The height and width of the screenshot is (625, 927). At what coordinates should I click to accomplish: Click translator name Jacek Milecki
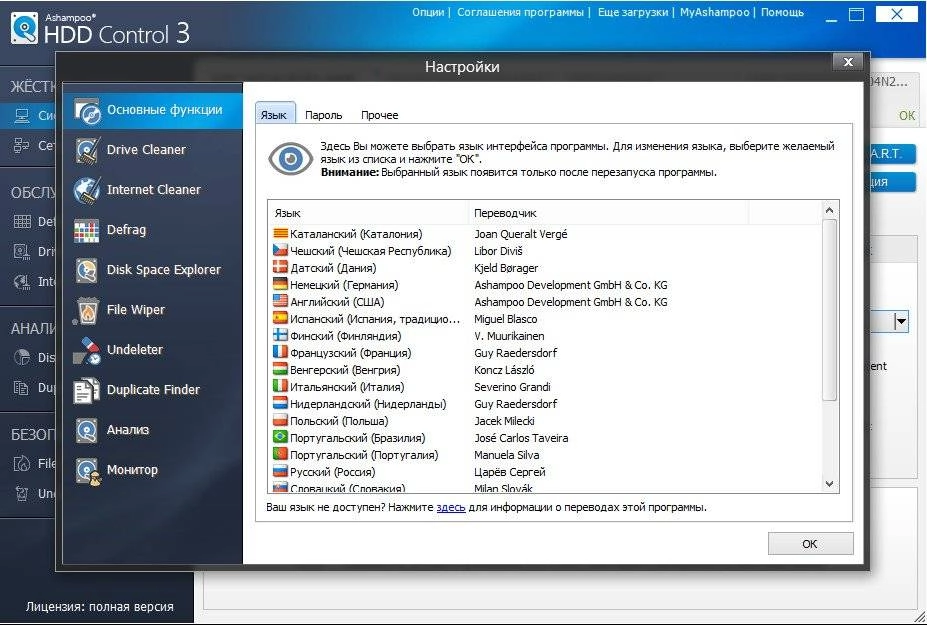pos(504,421)
